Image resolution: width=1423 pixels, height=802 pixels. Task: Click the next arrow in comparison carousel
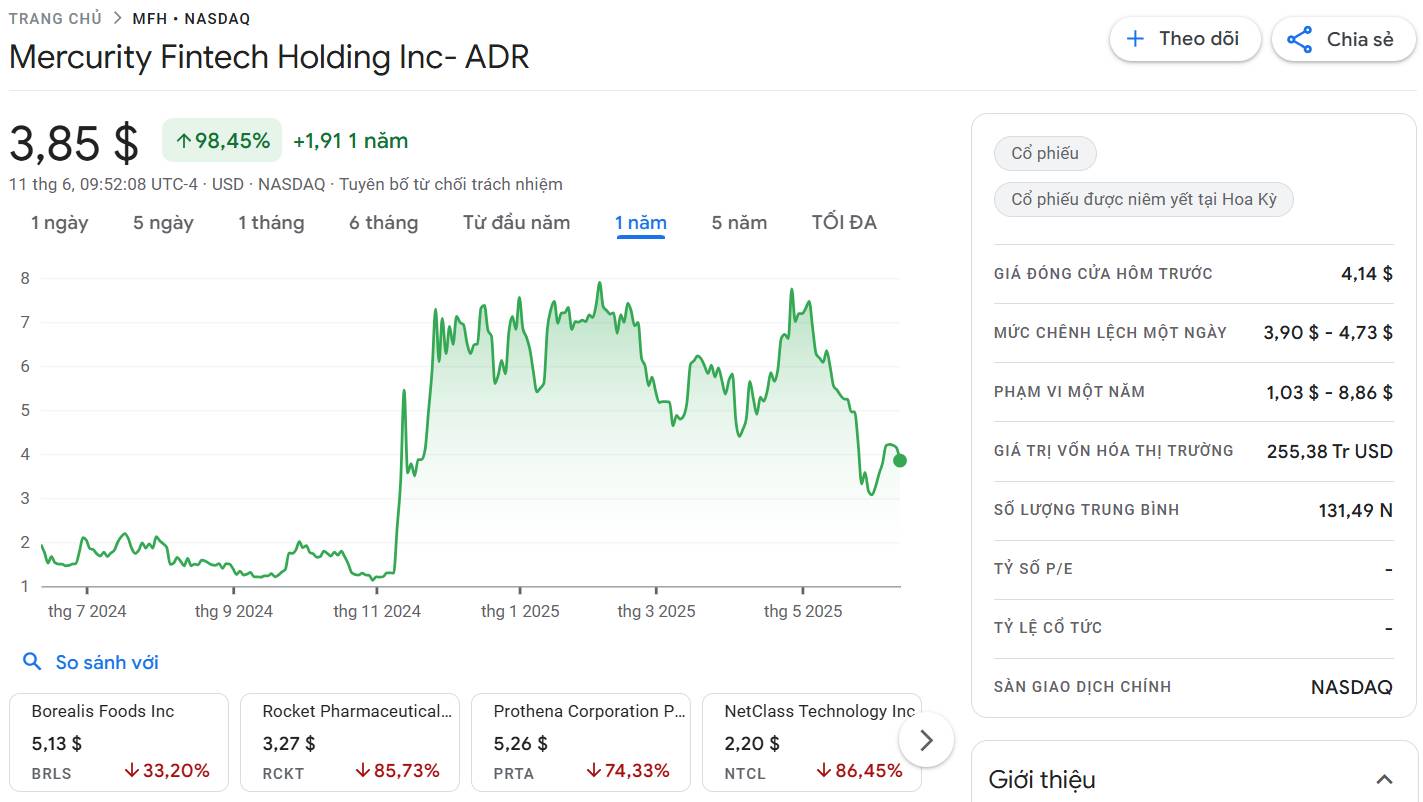coord(926,740)
